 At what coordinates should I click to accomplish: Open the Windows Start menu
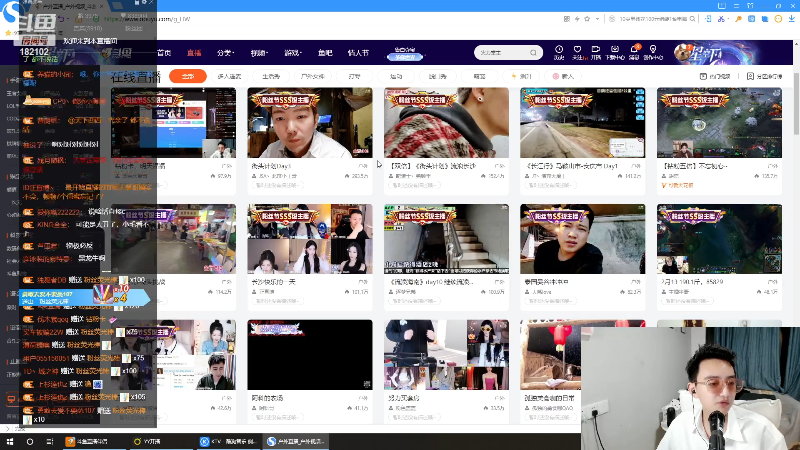(10, 441)
